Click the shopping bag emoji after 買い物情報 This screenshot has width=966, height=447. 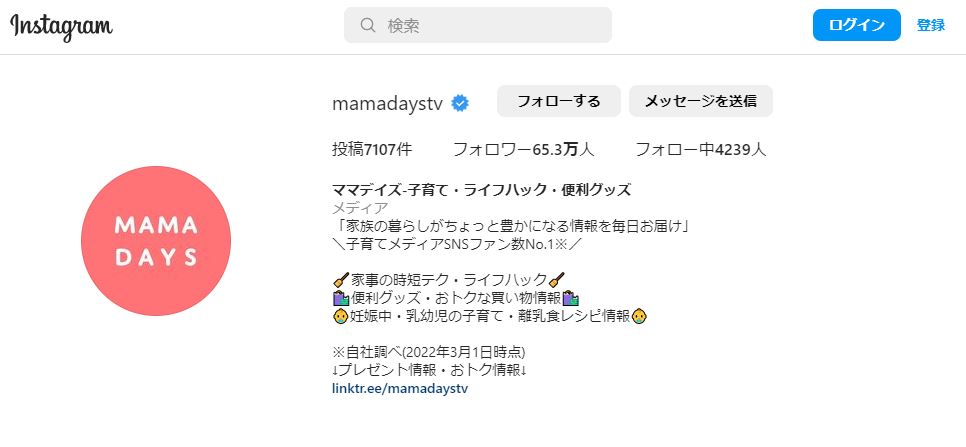tap(570, 299)
